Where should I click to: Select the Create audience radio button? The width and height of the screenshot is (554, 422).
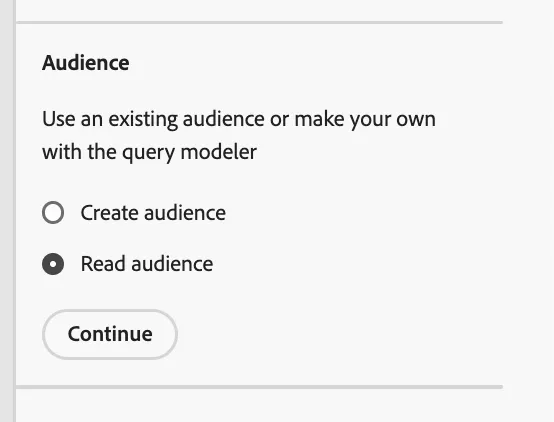tap(53, 213)
